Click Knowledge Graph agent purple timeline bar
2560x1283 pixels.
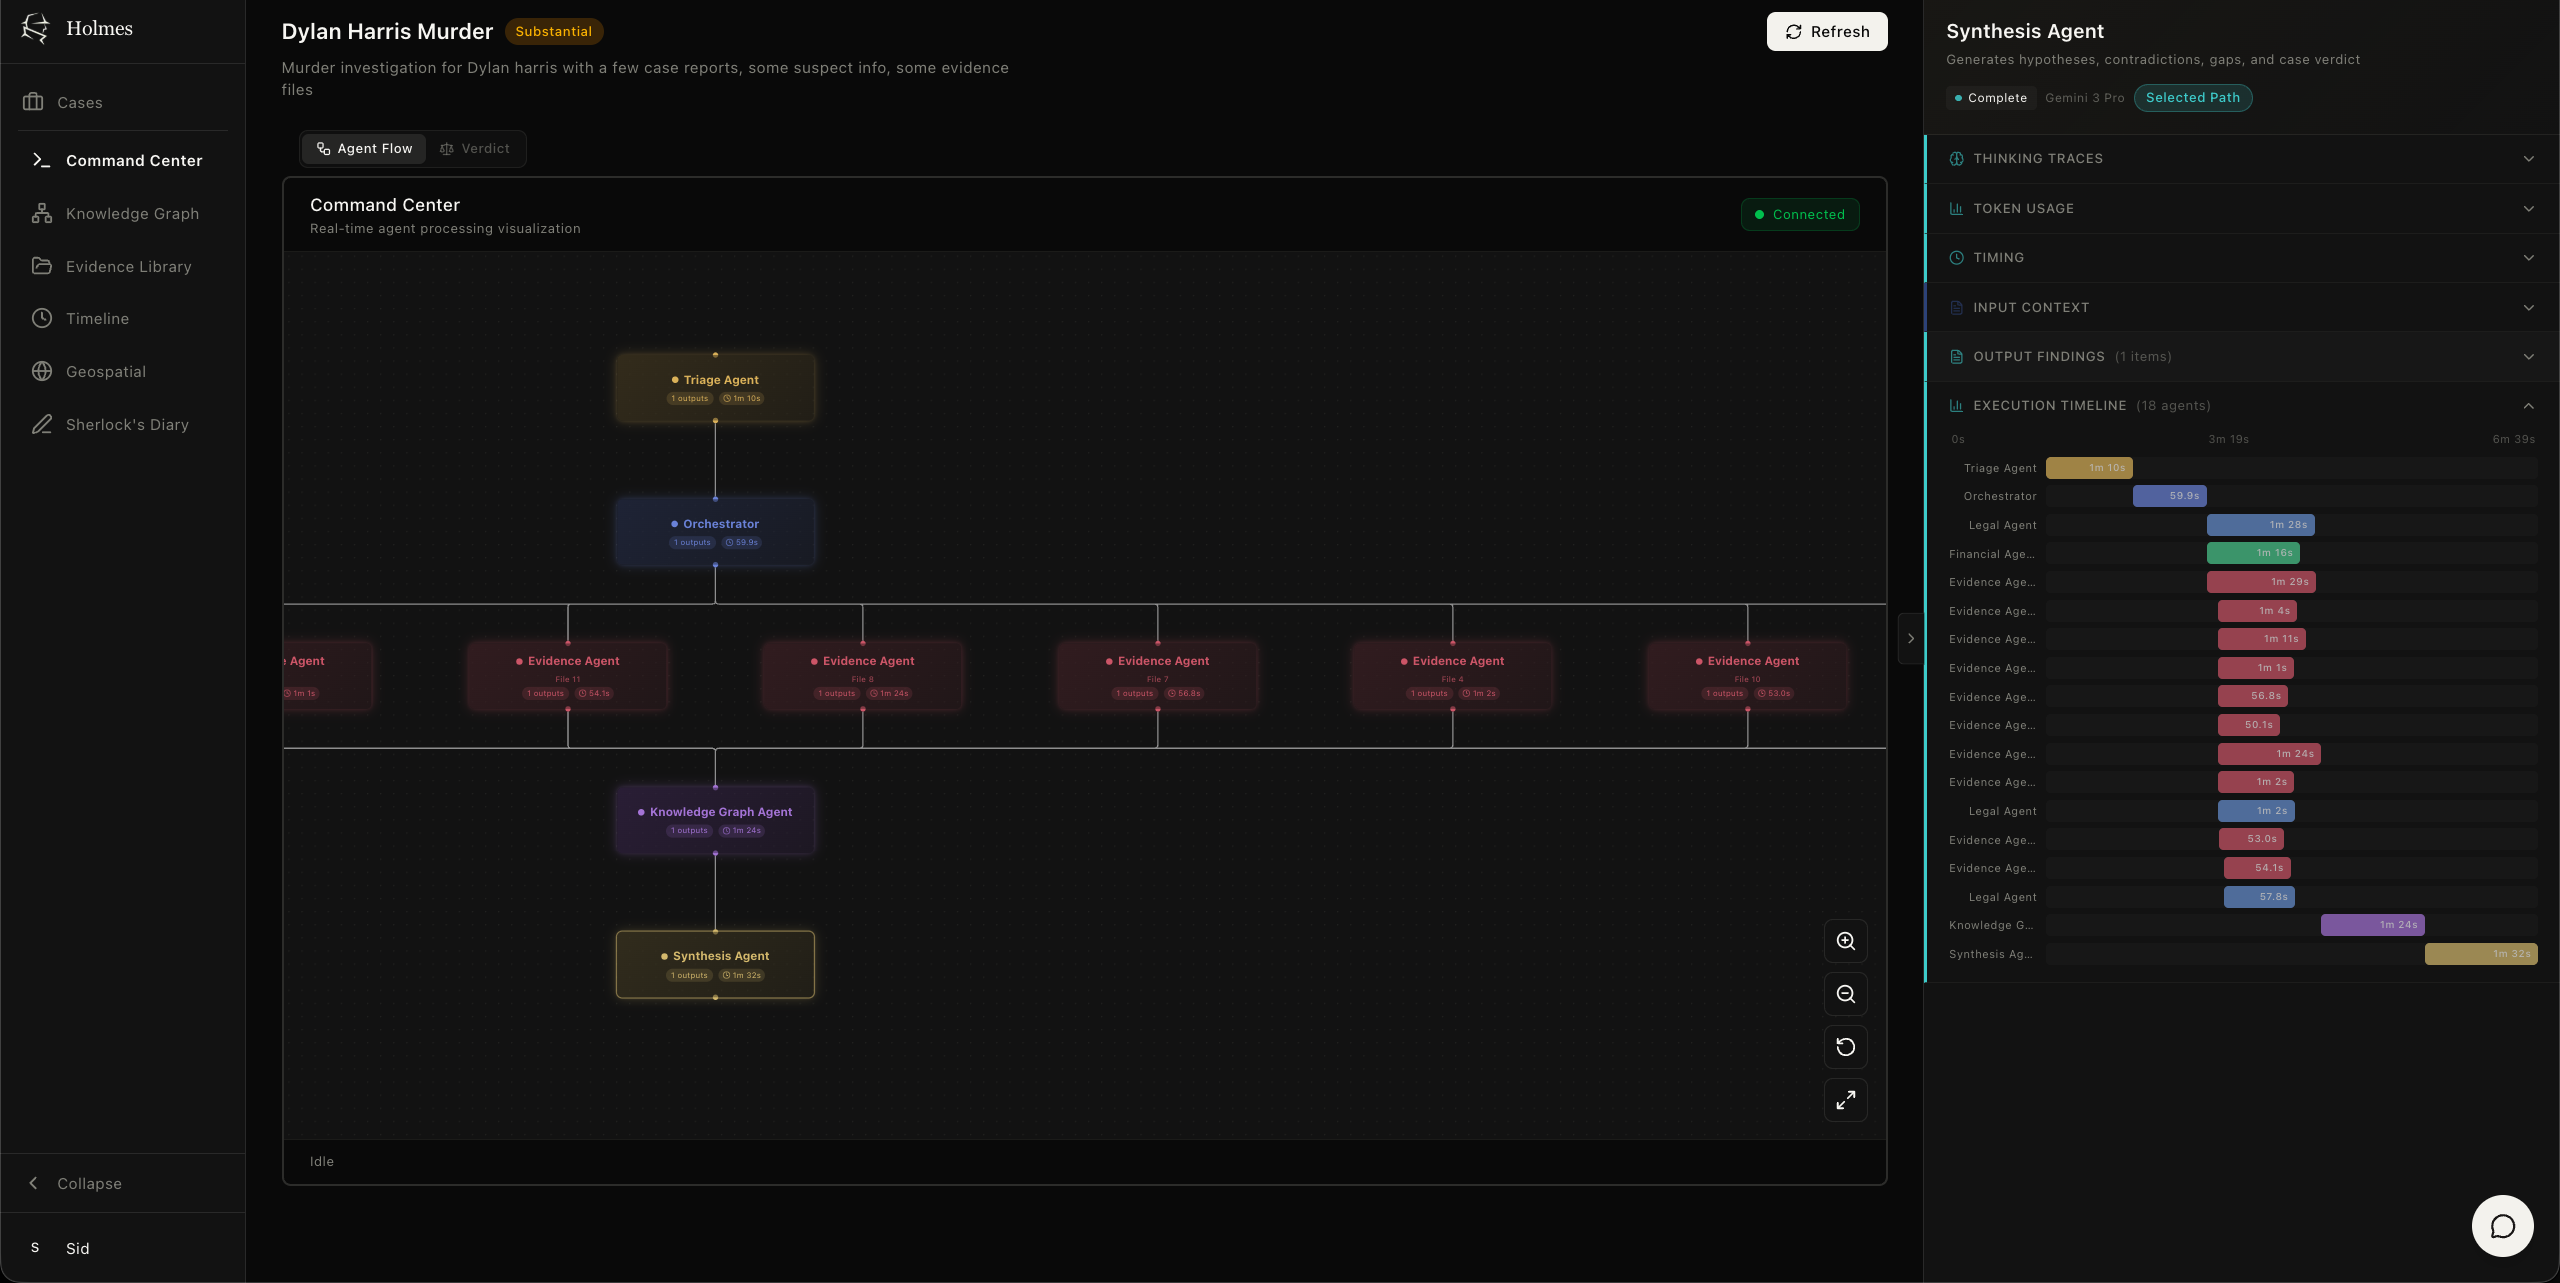coord(2372,925)
